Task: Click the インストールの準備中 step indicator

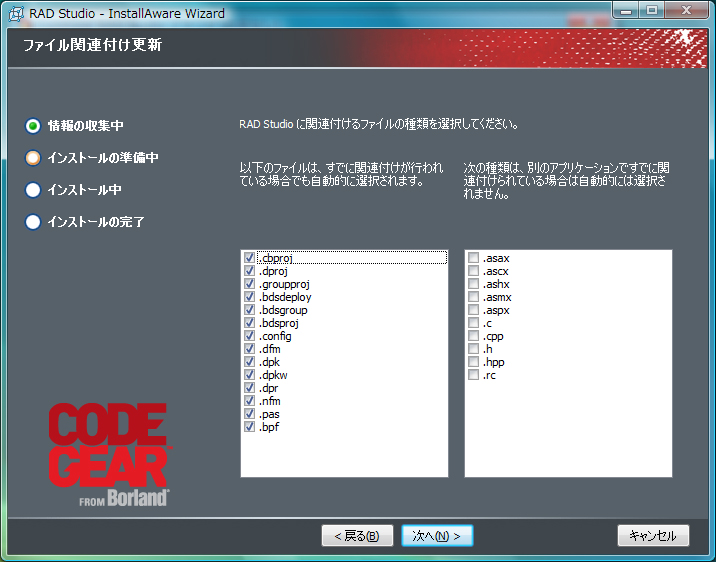Action: [x=33, y=158]
